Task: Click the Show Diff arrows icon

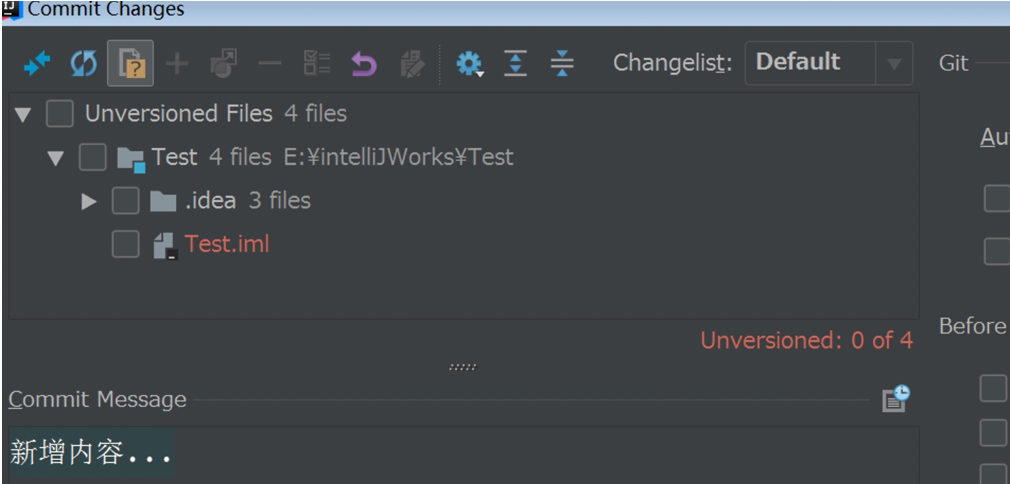Action: (37, 63)
